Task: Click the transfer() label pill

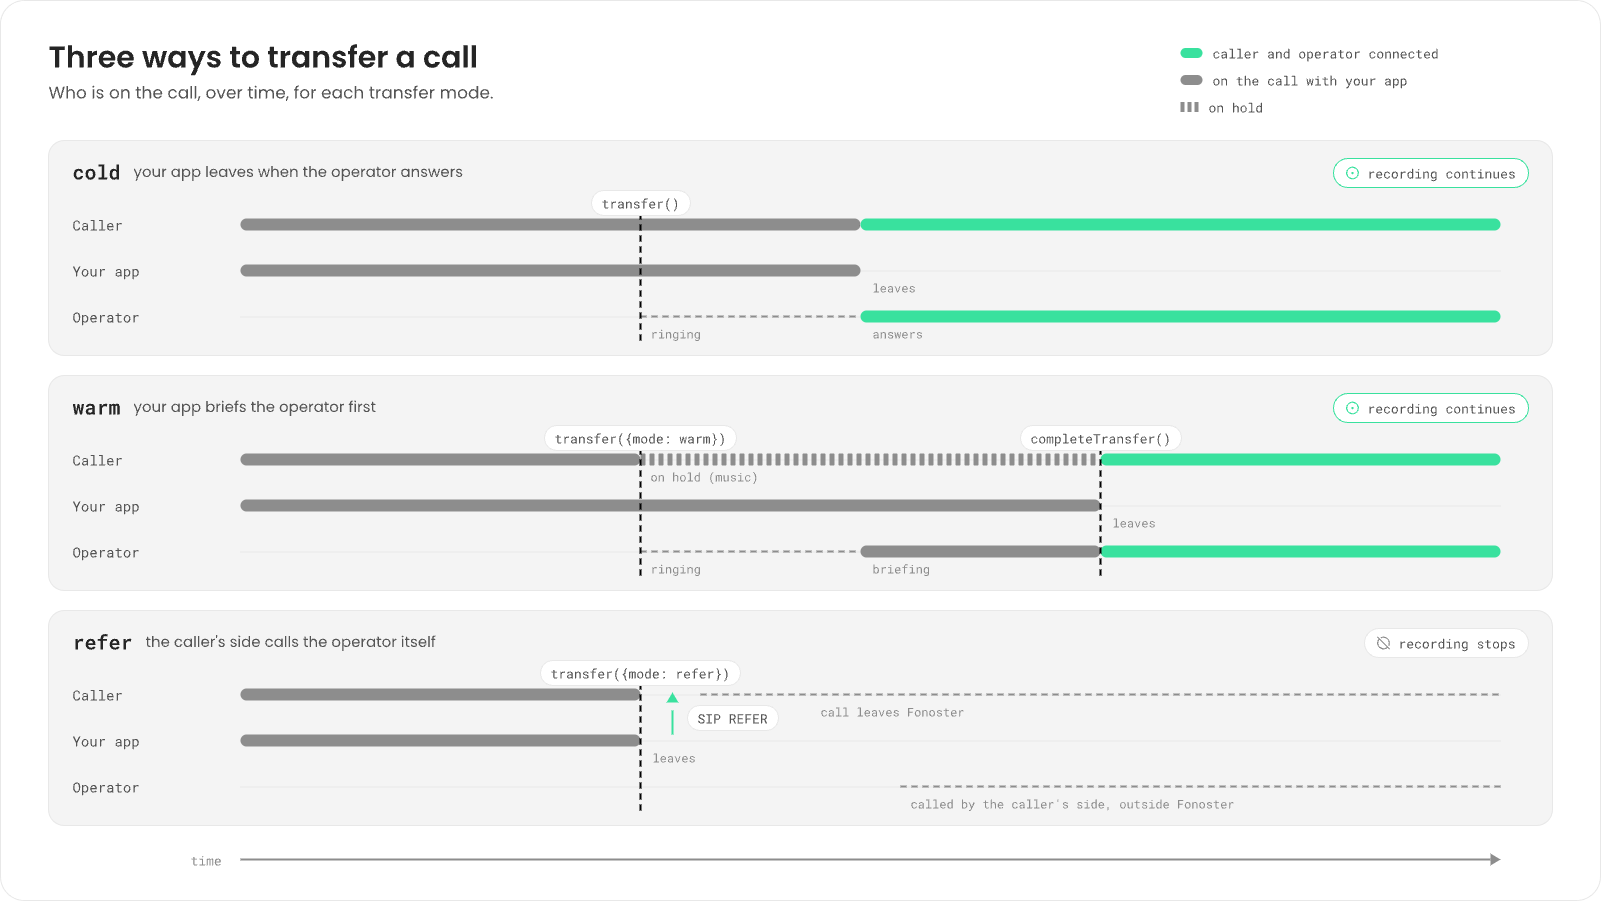Action: [640, 204]
